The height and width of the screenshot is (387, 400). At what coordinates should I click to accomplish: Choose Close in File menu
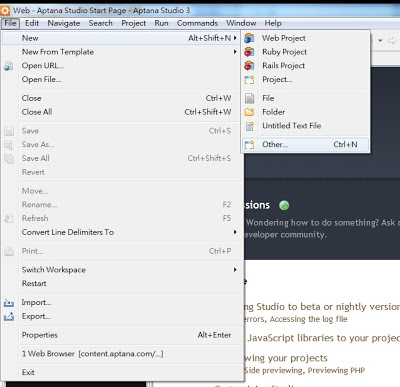121,98
